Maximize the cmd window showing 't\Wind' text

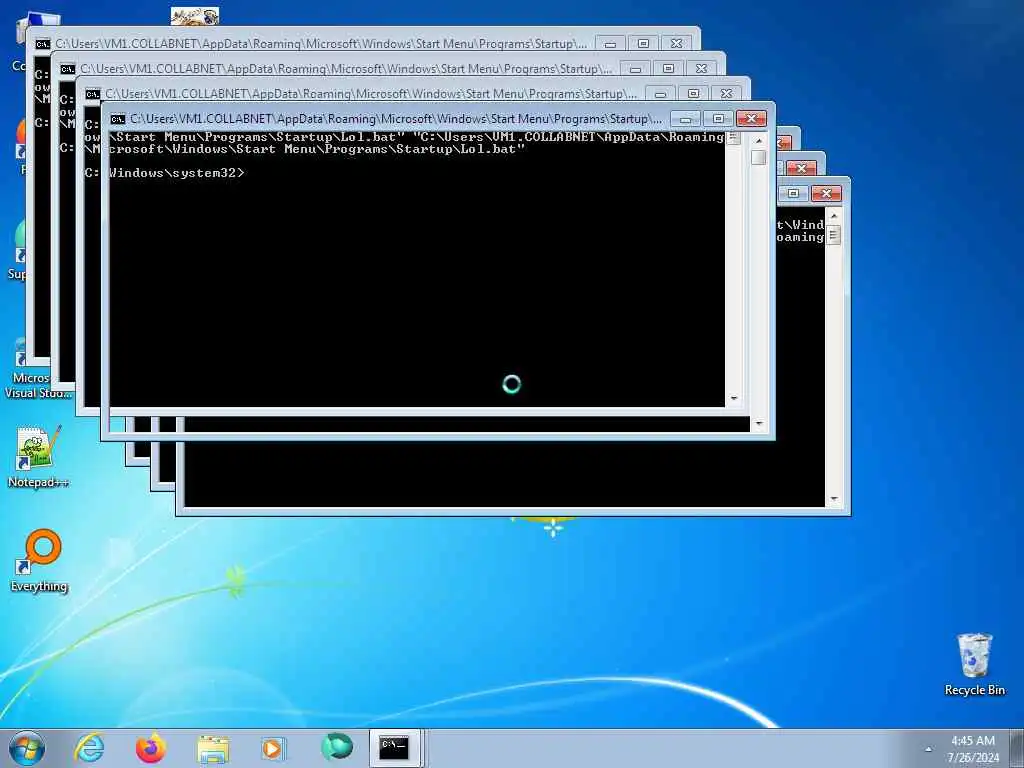pyautogui.click(x=793, y=193)
